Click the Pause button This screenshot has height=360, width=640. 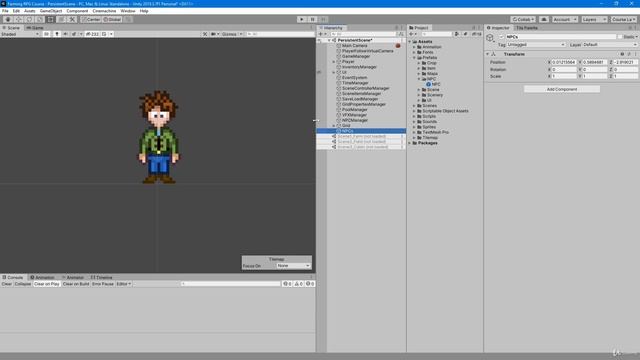pos(312,19)
